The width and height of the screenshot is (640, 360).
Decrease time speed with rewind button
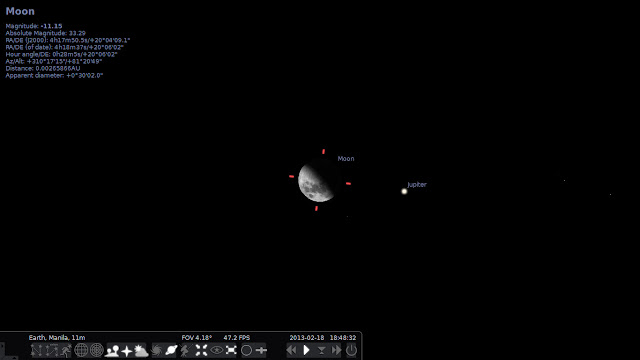(x=291, y=350)
